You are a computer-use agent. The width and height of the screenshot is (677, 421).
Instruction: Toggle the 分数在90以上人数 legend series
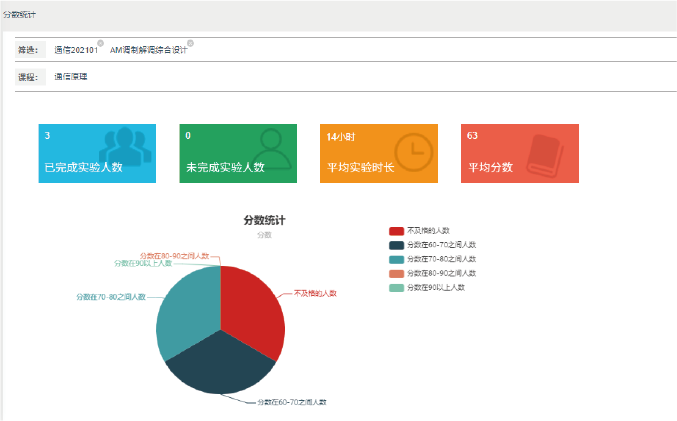click(x=428, y=287)
